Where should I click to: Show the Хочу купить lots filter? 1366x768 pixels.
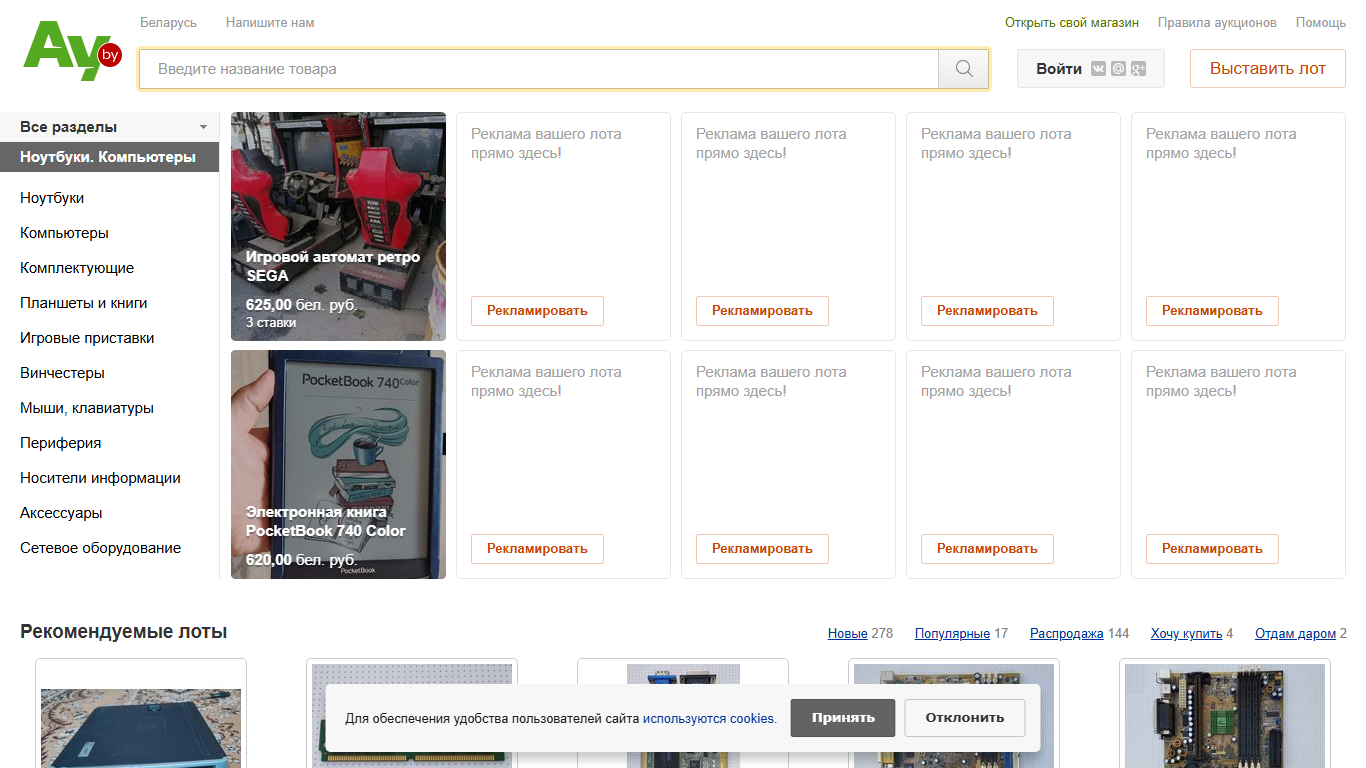point(1186,634)
